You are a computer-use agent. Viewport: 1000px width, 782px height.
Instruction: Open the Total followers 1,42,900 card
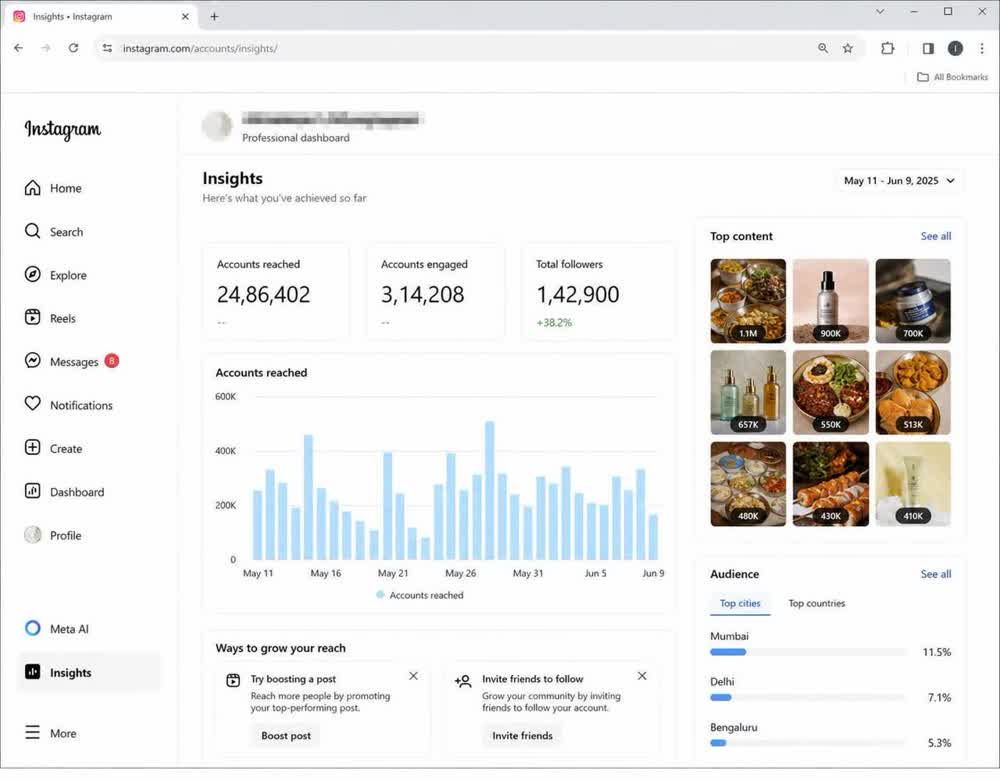tap(598, 291)
